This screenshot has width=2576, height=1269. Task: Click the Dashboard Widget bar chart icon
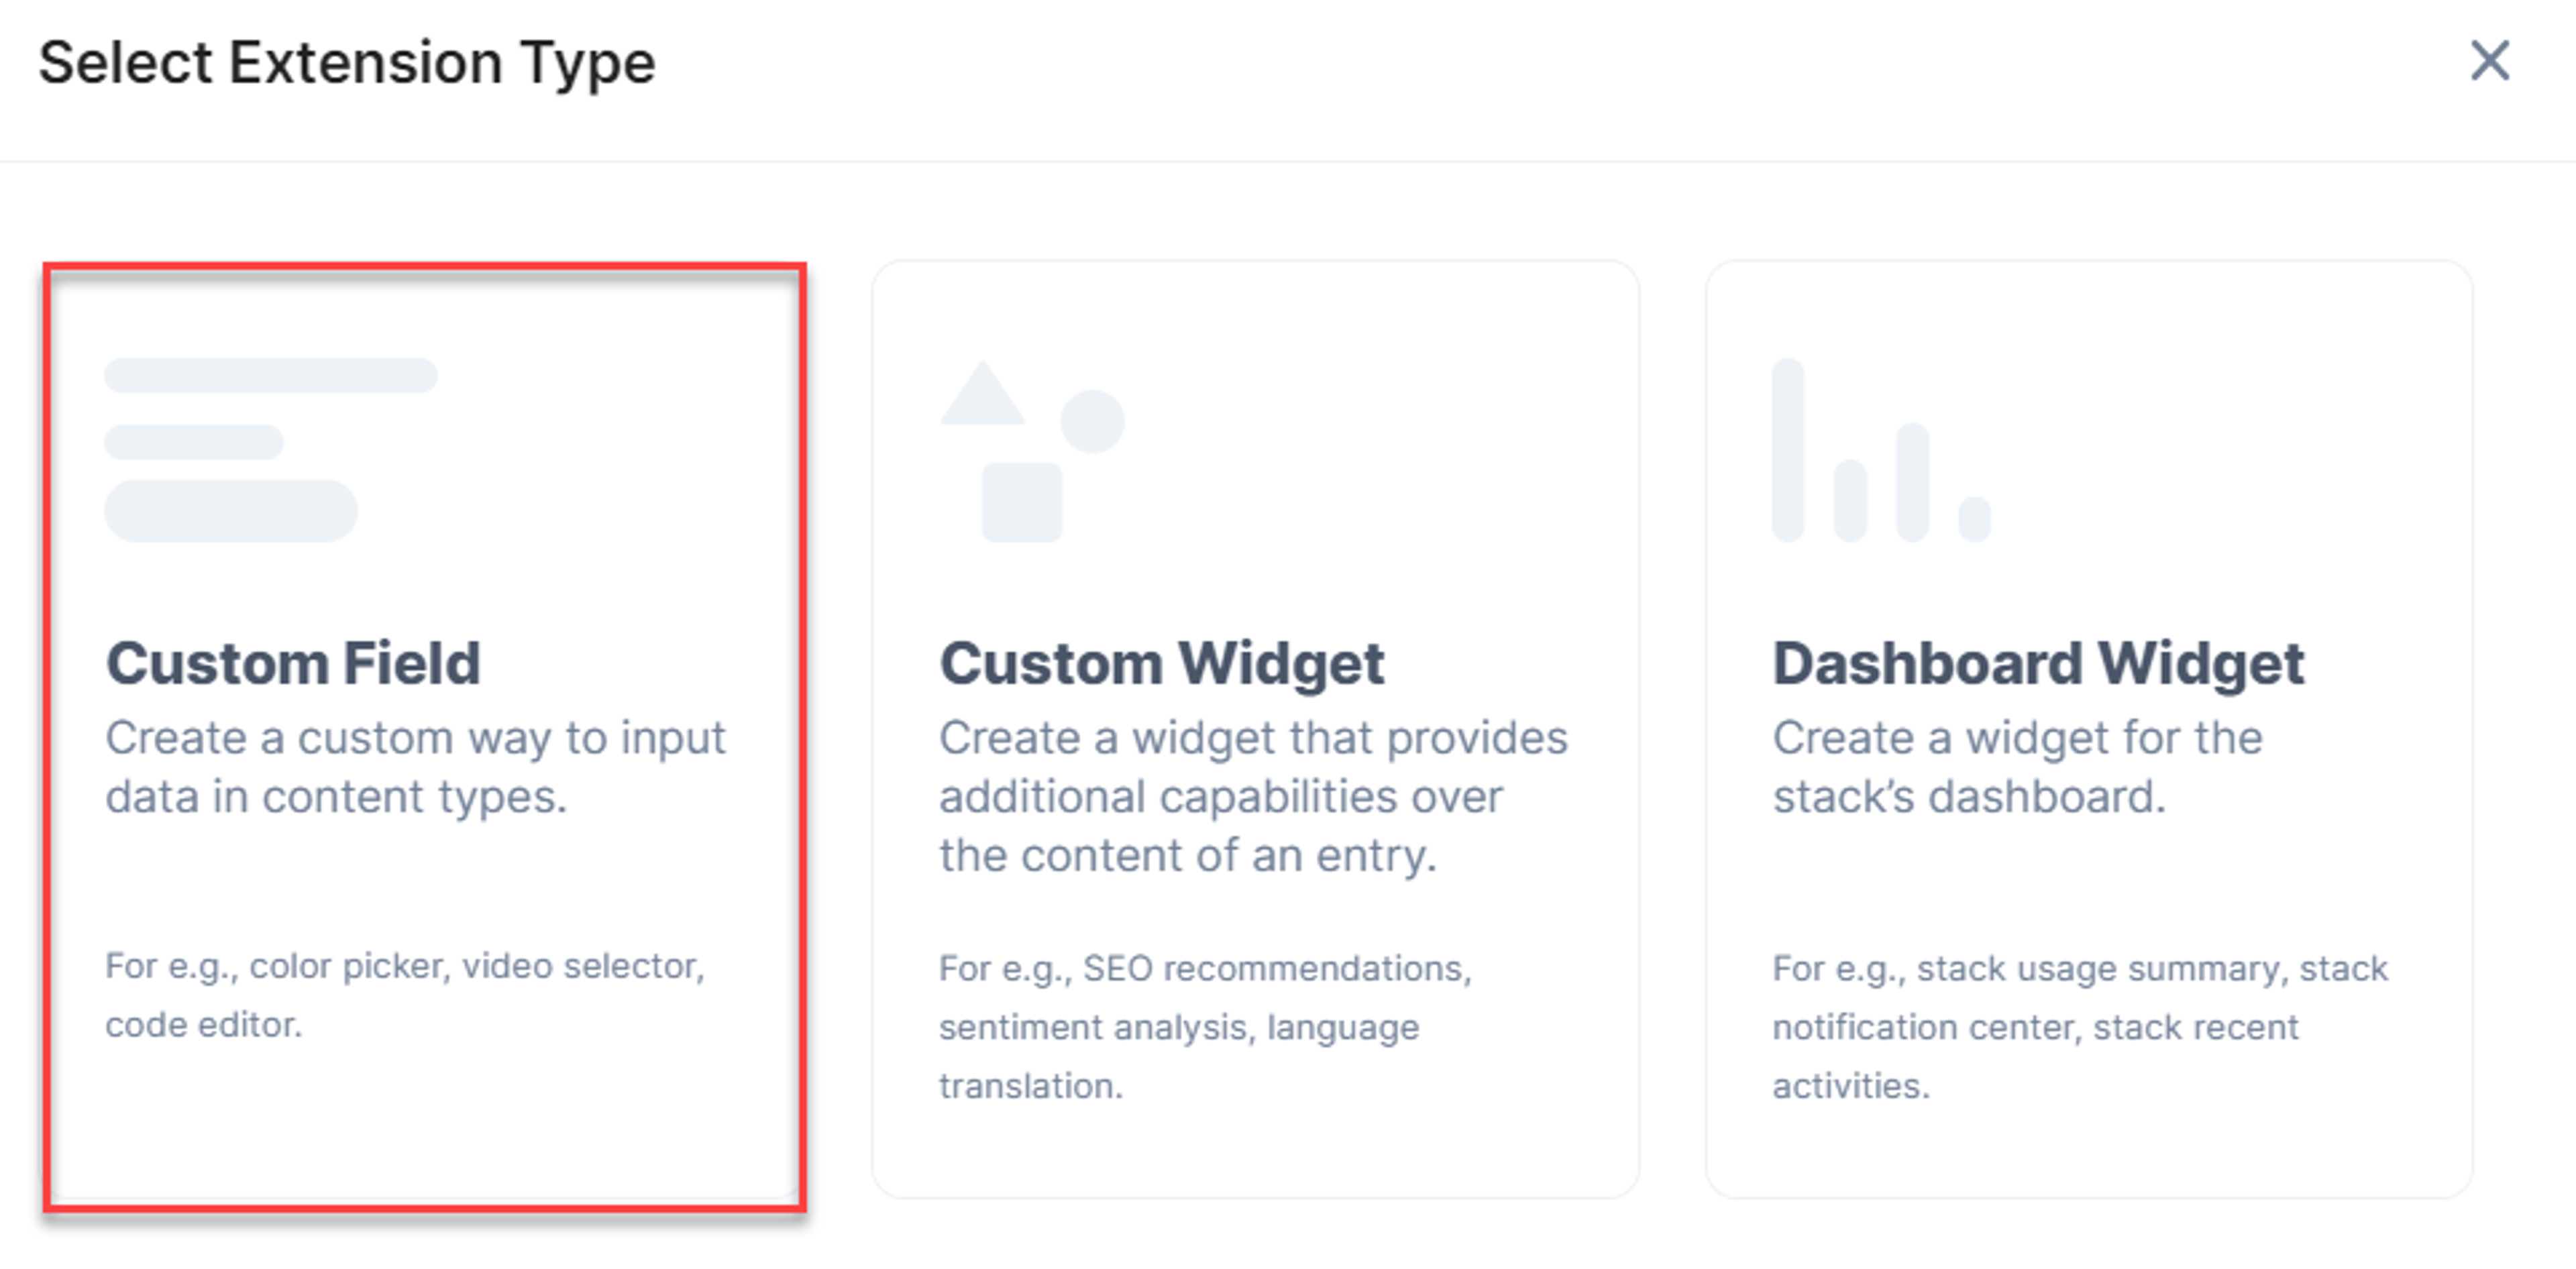click(x=1881, y=450)
